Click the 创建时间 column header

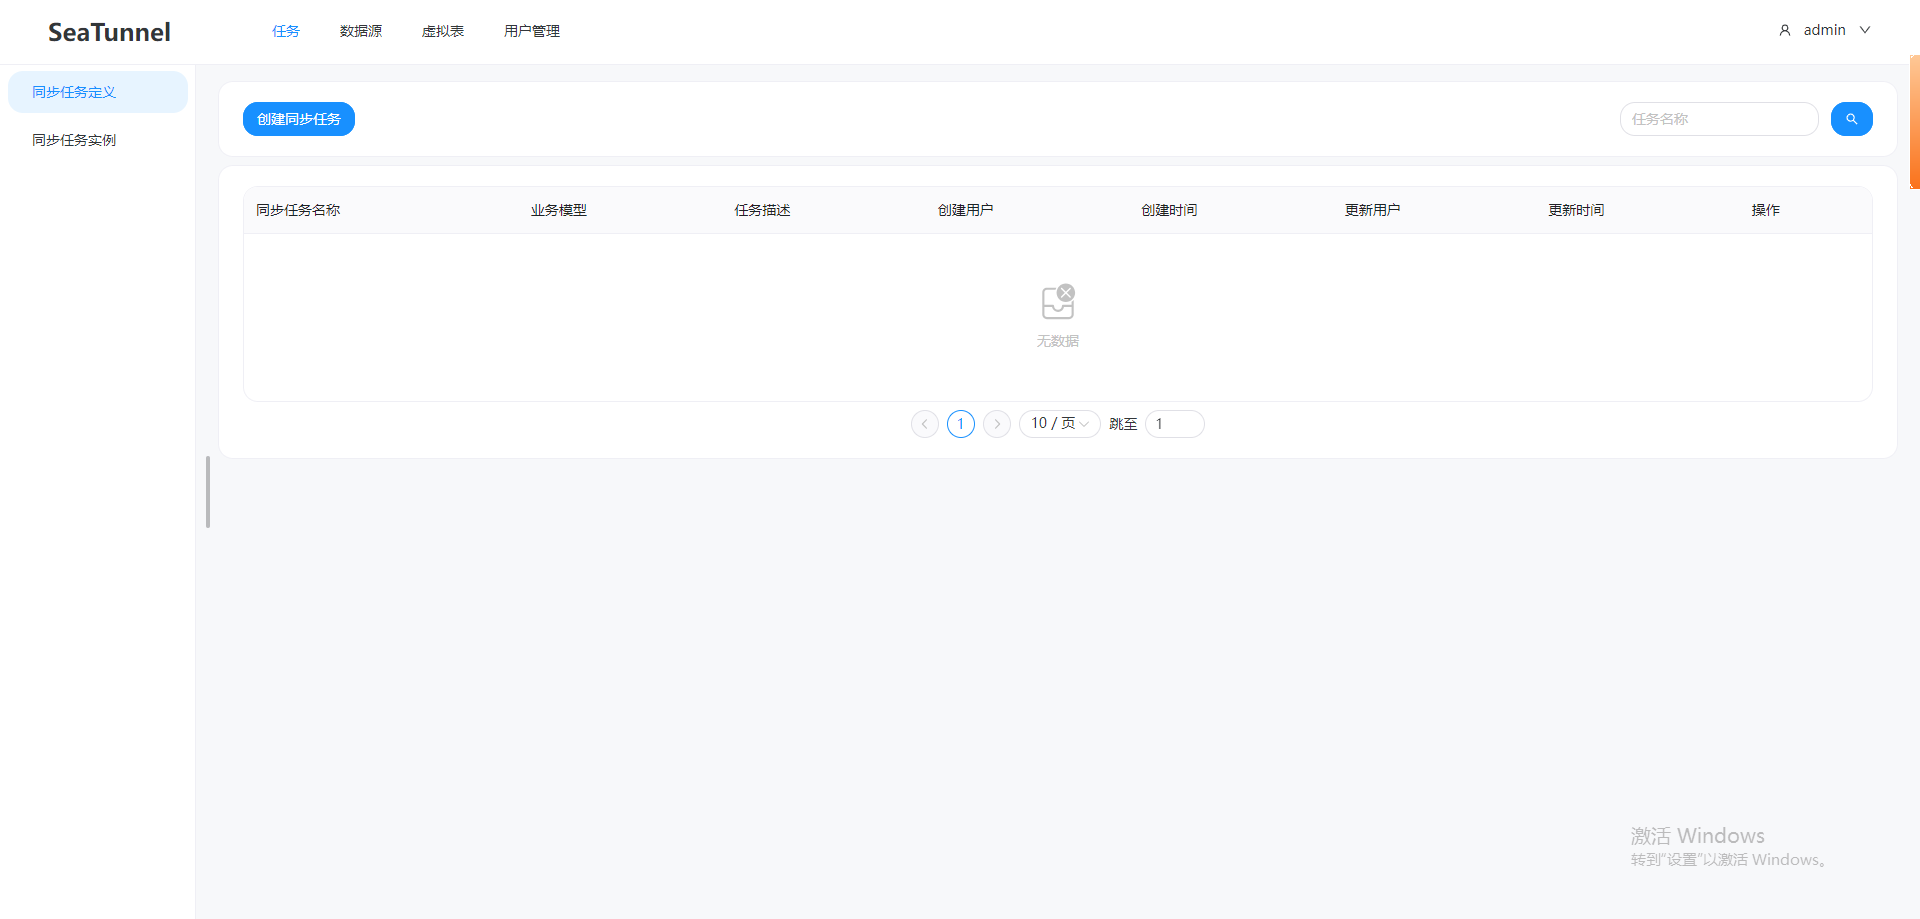click(1170, 210)
